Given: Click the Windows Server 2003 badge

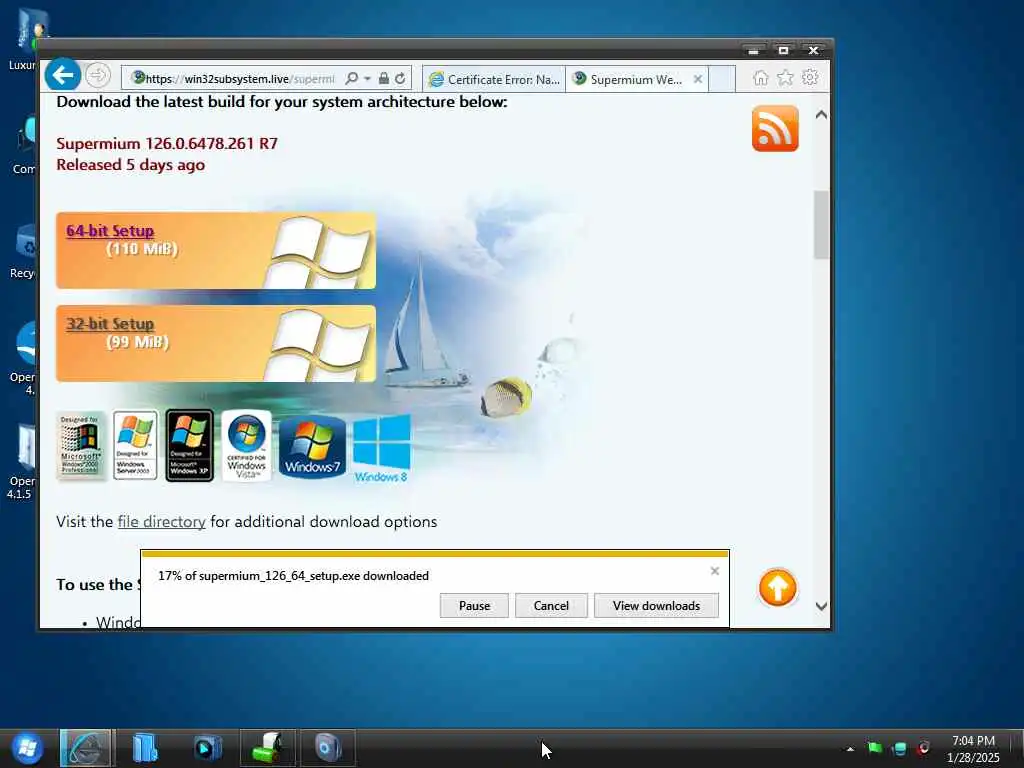Looking at the screenshot, I should (135, 445).
